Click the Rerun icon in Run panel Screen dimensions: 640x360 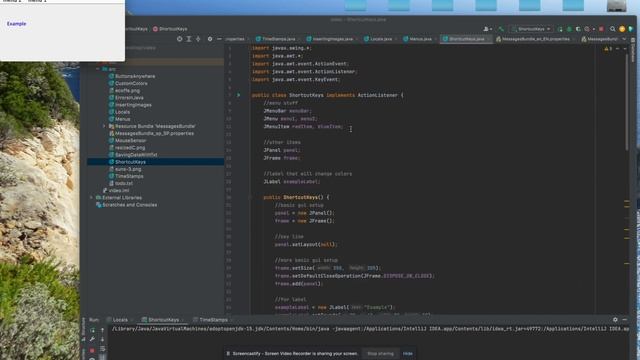(92, 330)
